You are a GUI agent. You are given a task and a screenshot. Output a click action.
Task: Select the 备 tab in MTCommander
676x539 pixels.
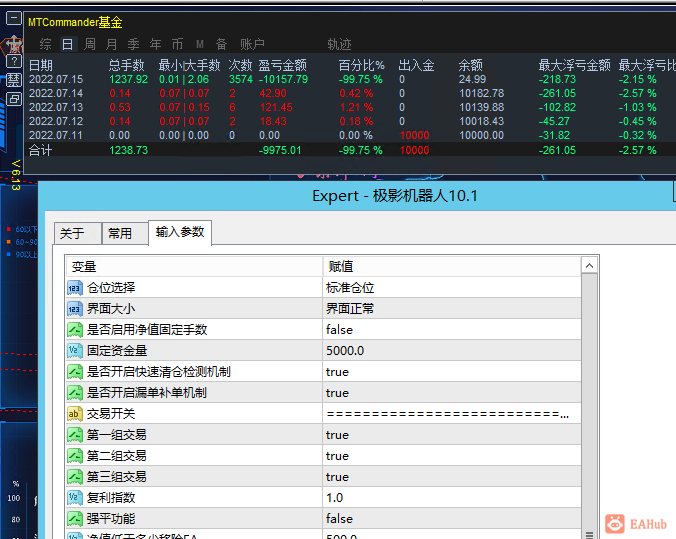point(221,44)
